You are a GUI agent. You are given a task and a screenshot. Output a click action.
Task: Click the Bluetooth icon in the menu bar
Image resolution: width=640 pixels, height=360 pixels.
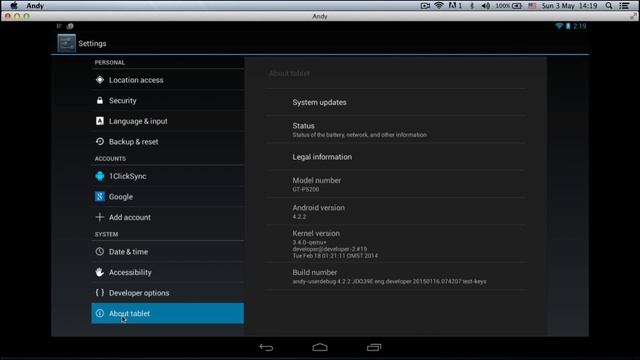472,5
